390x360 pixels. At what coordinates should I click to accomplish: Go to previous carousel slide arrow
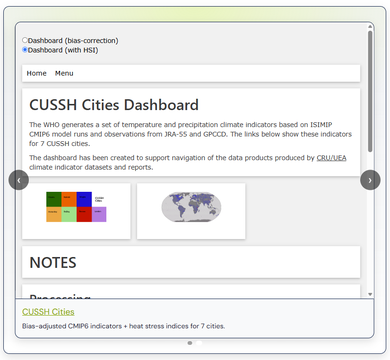point(19,180)
